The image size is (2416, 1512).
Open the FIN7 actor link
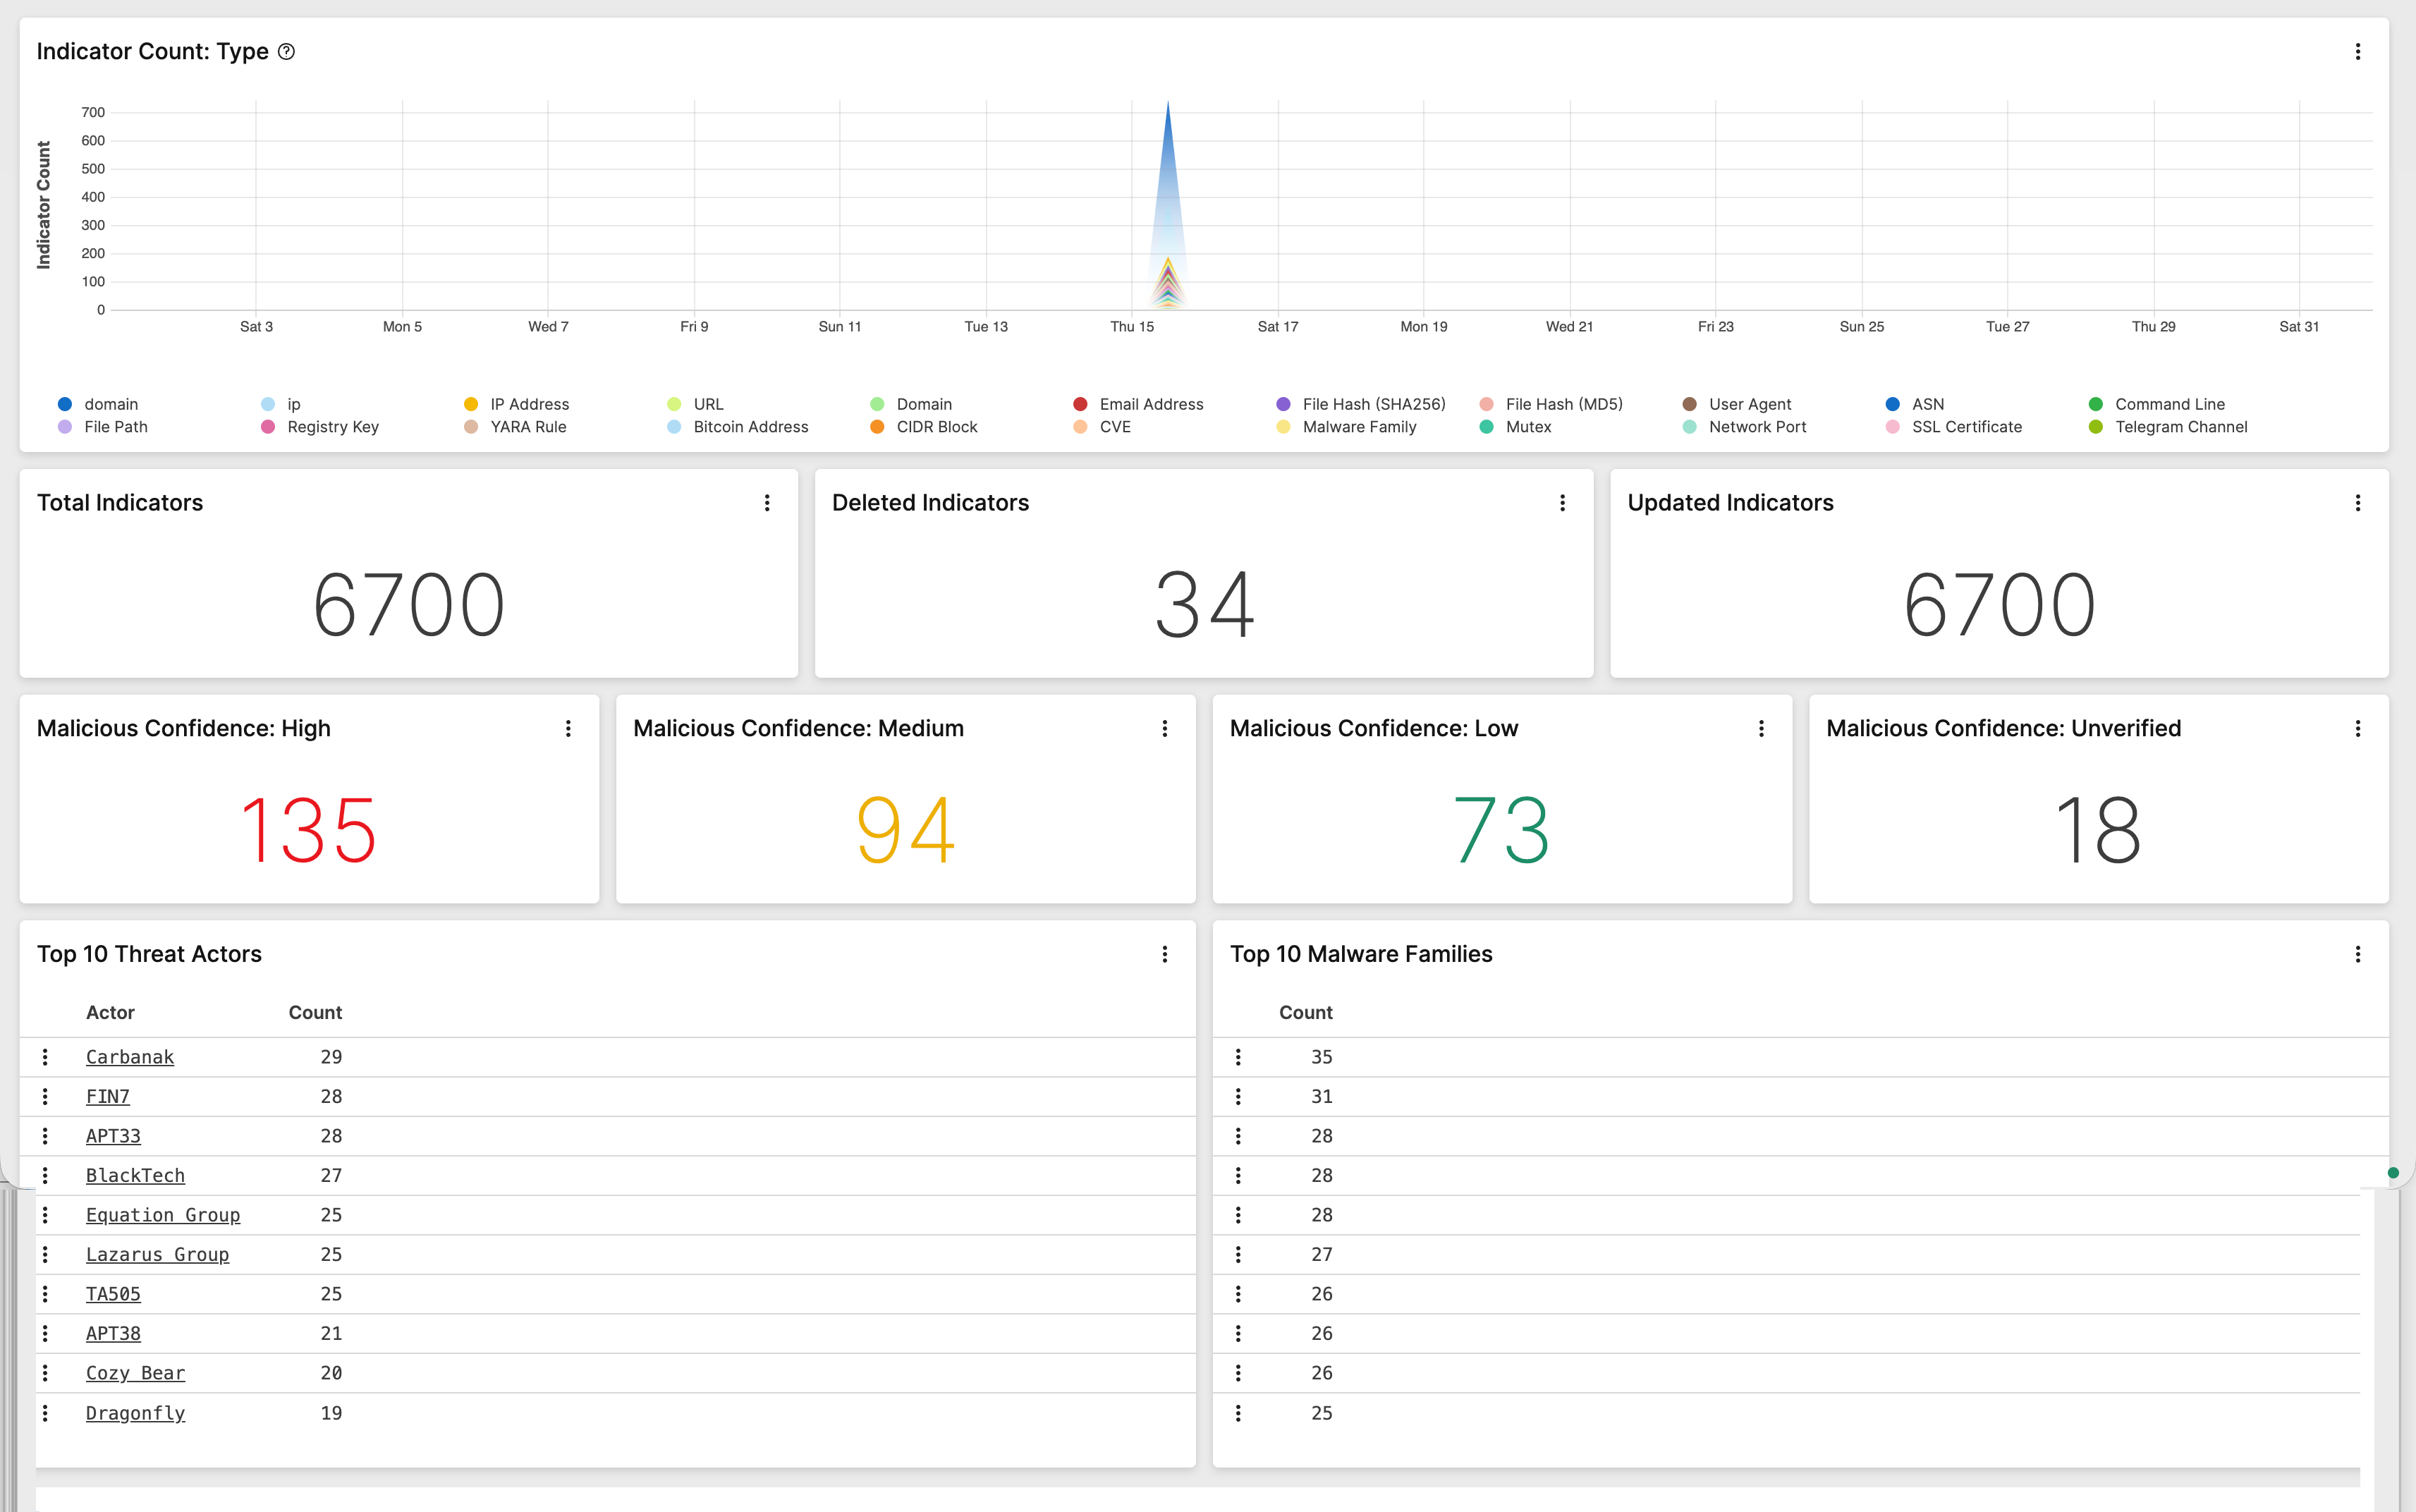[108, 1097]
